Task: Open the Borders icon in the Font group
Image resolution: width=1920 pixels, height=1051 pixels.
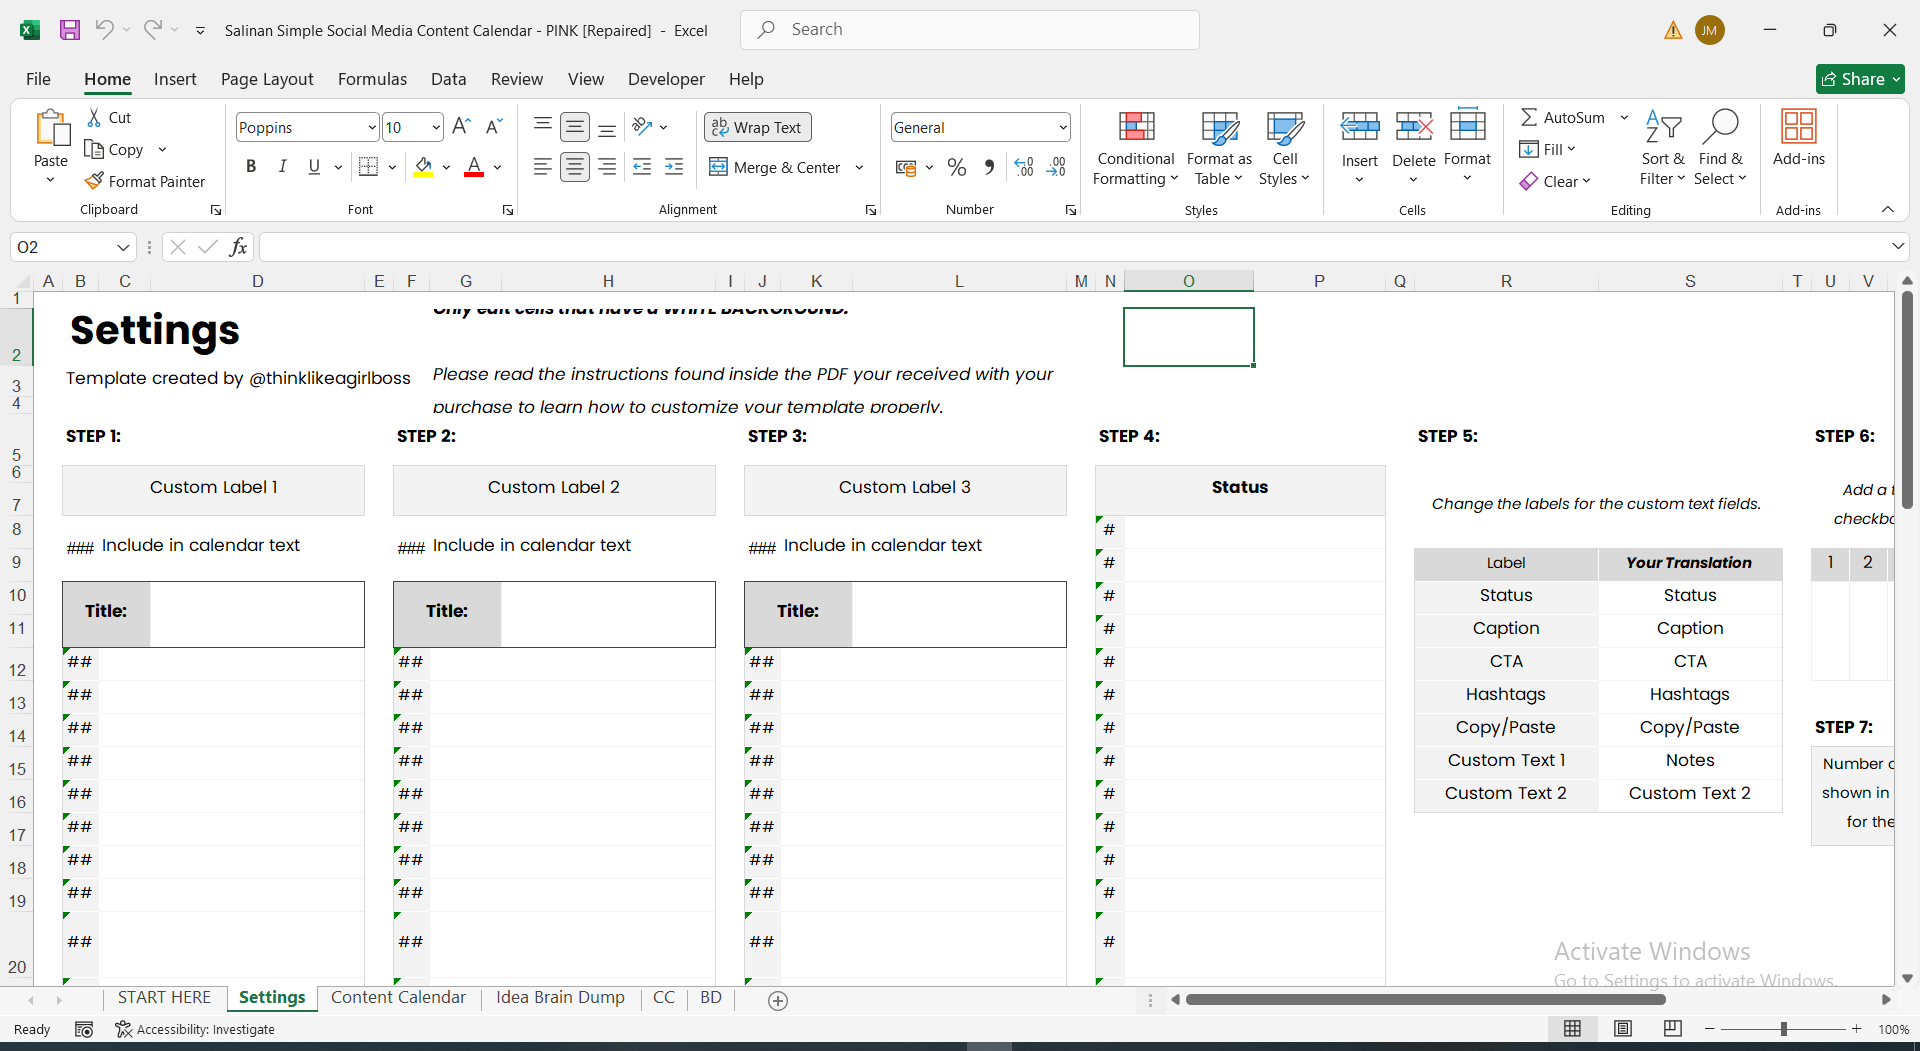Action: [x=368, y=167]
